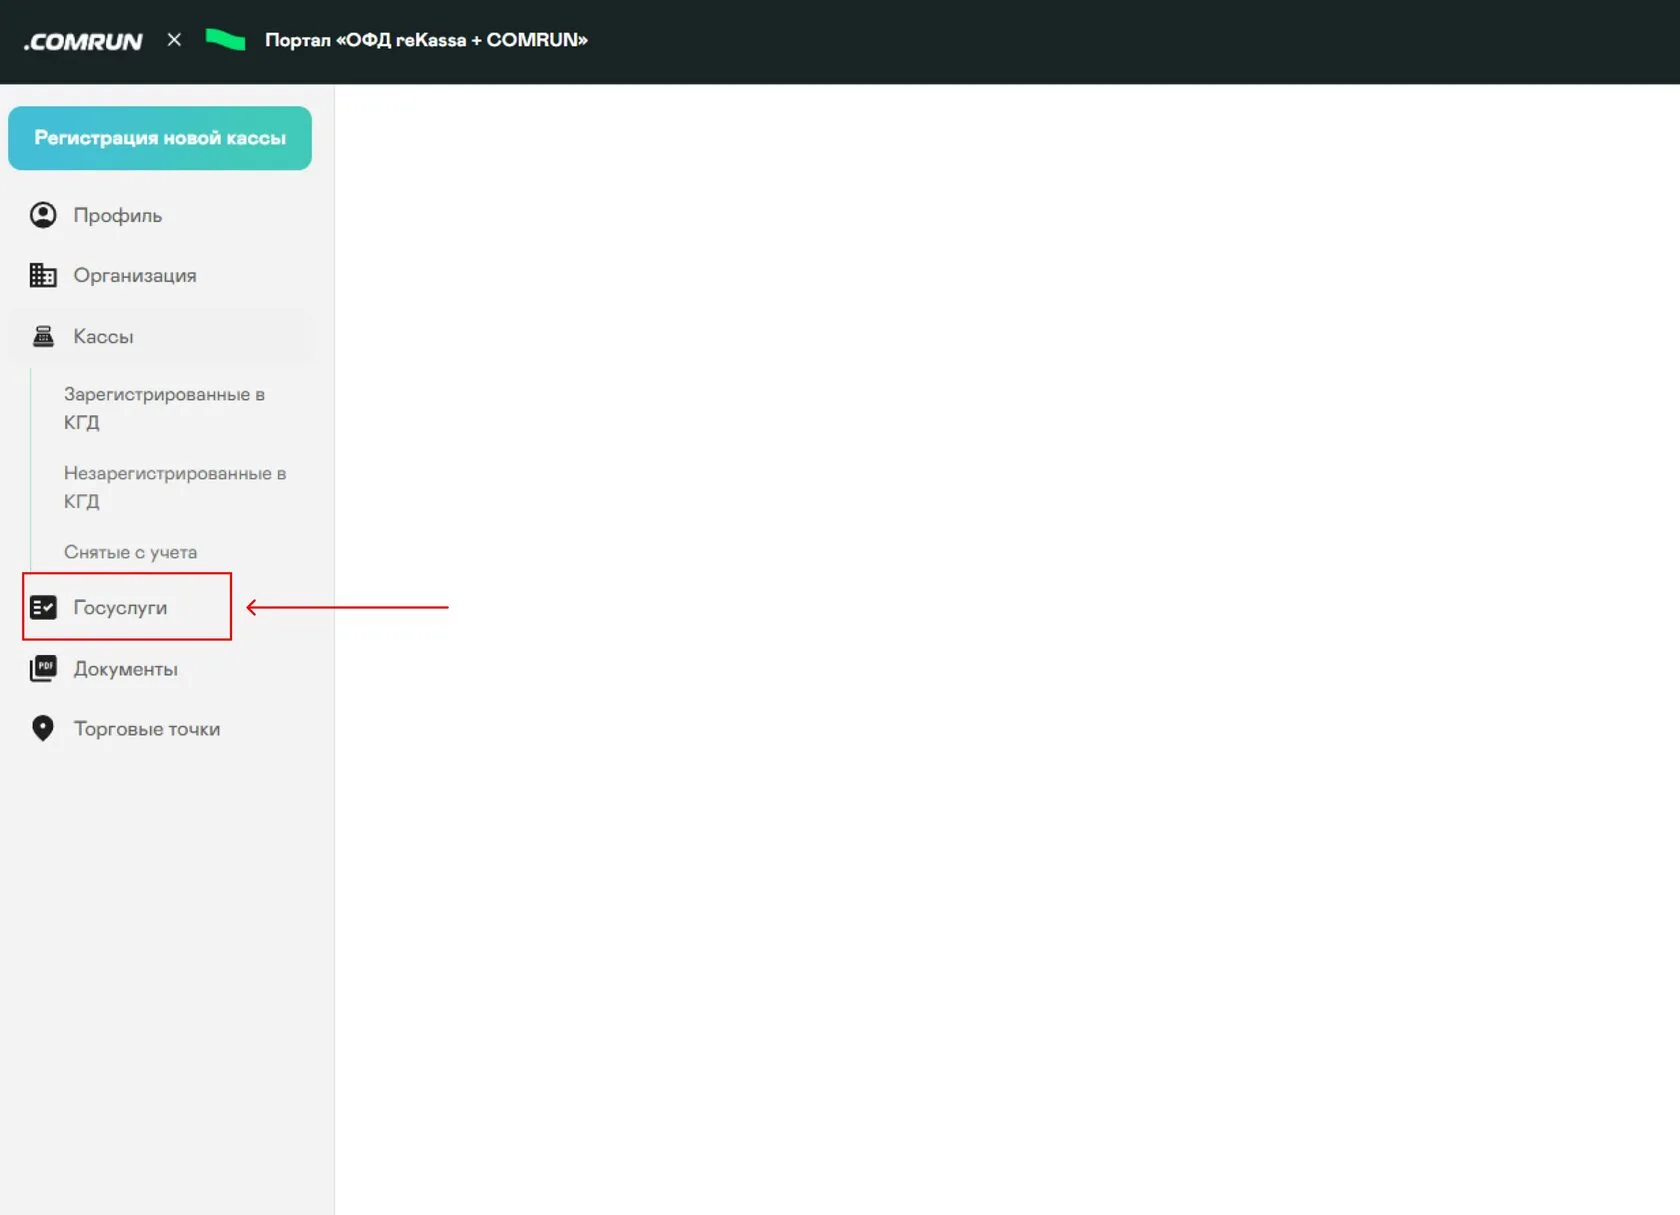Click the portal title ОФД reKassa + COMRUN
Image resolution: width=1680 pixels, height=1215 pixels.
coord(426,40)
